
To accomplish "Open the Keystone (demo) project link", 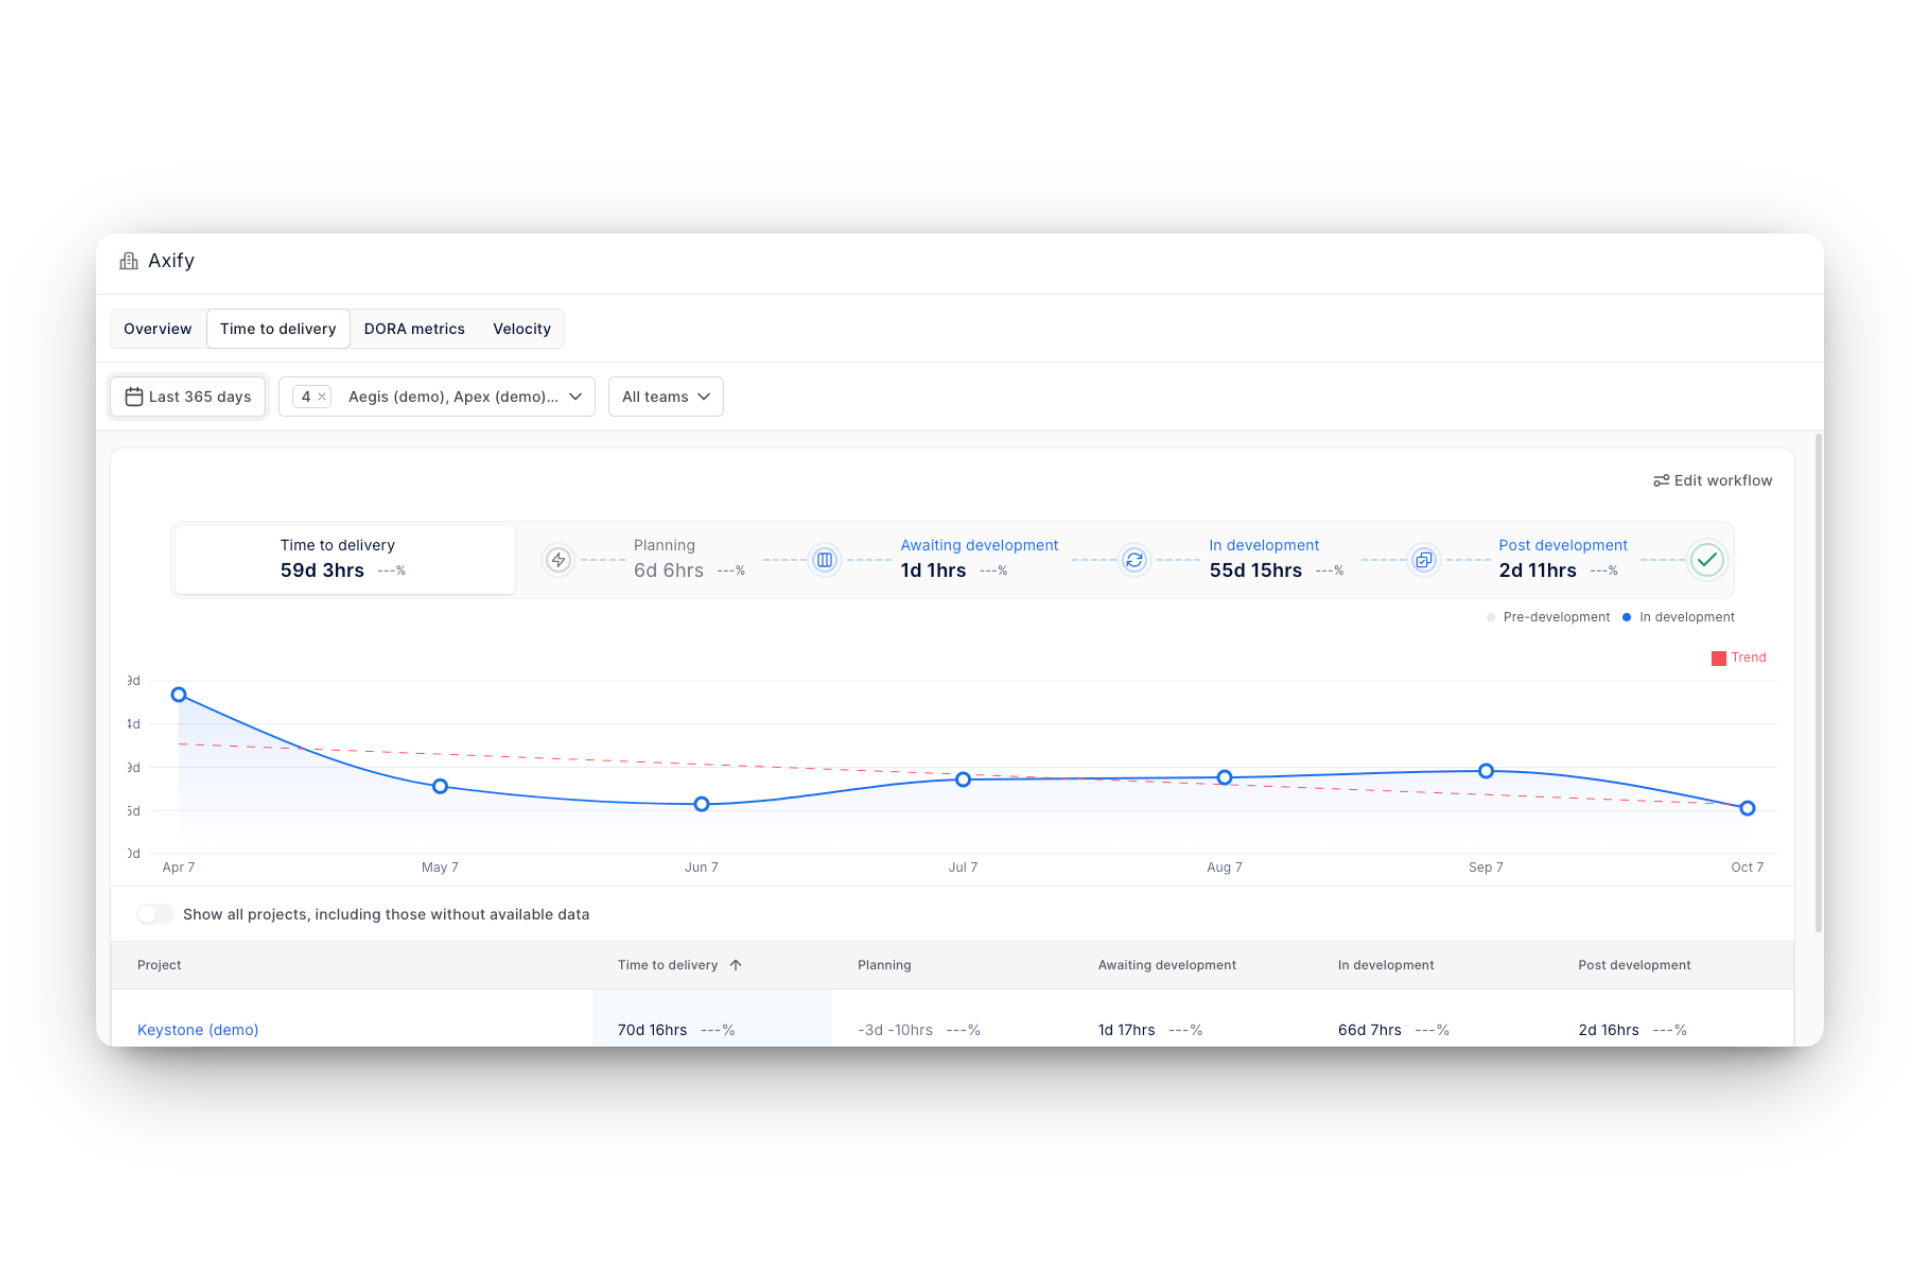I will [197, 1029].
